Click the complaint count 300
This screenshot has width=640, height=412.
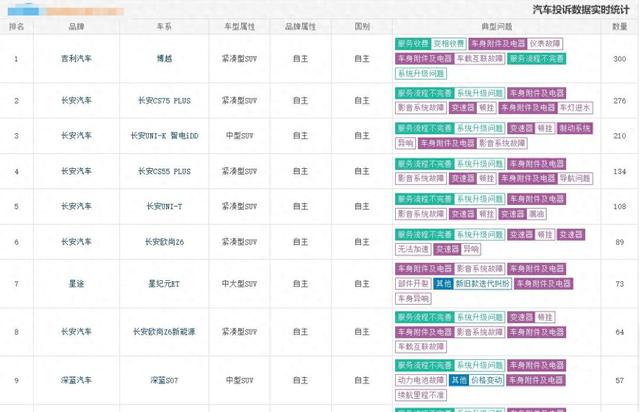click(x=620, y=59)
